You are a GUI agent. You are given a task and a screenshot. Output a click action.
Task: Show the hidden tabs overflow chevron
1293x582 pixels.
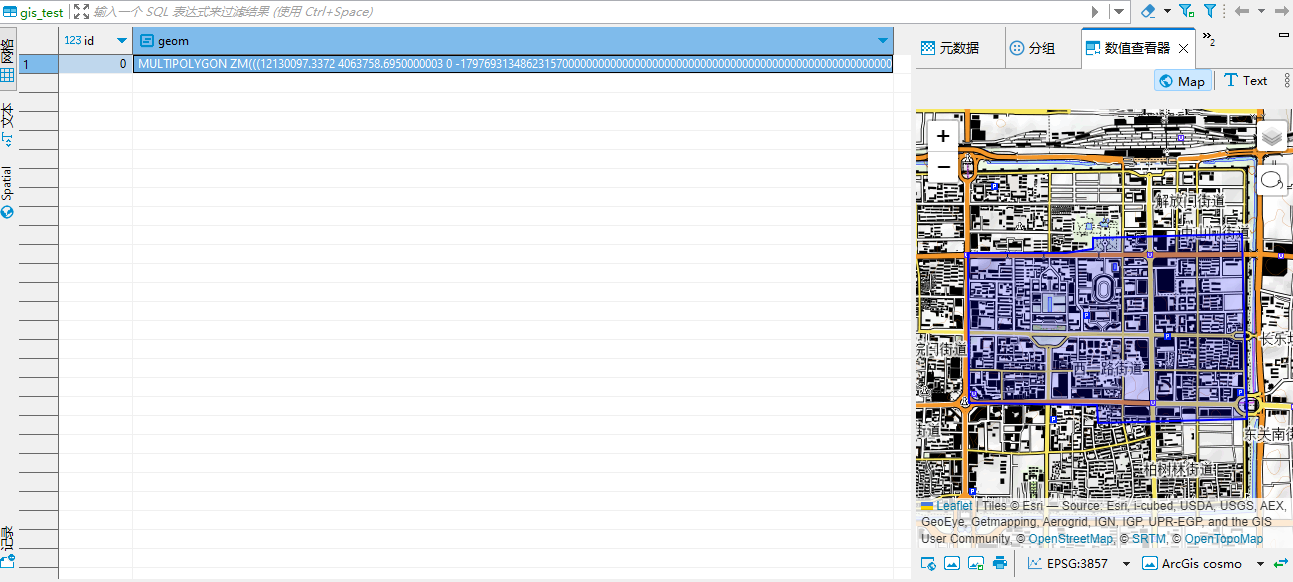(1208, 38)
